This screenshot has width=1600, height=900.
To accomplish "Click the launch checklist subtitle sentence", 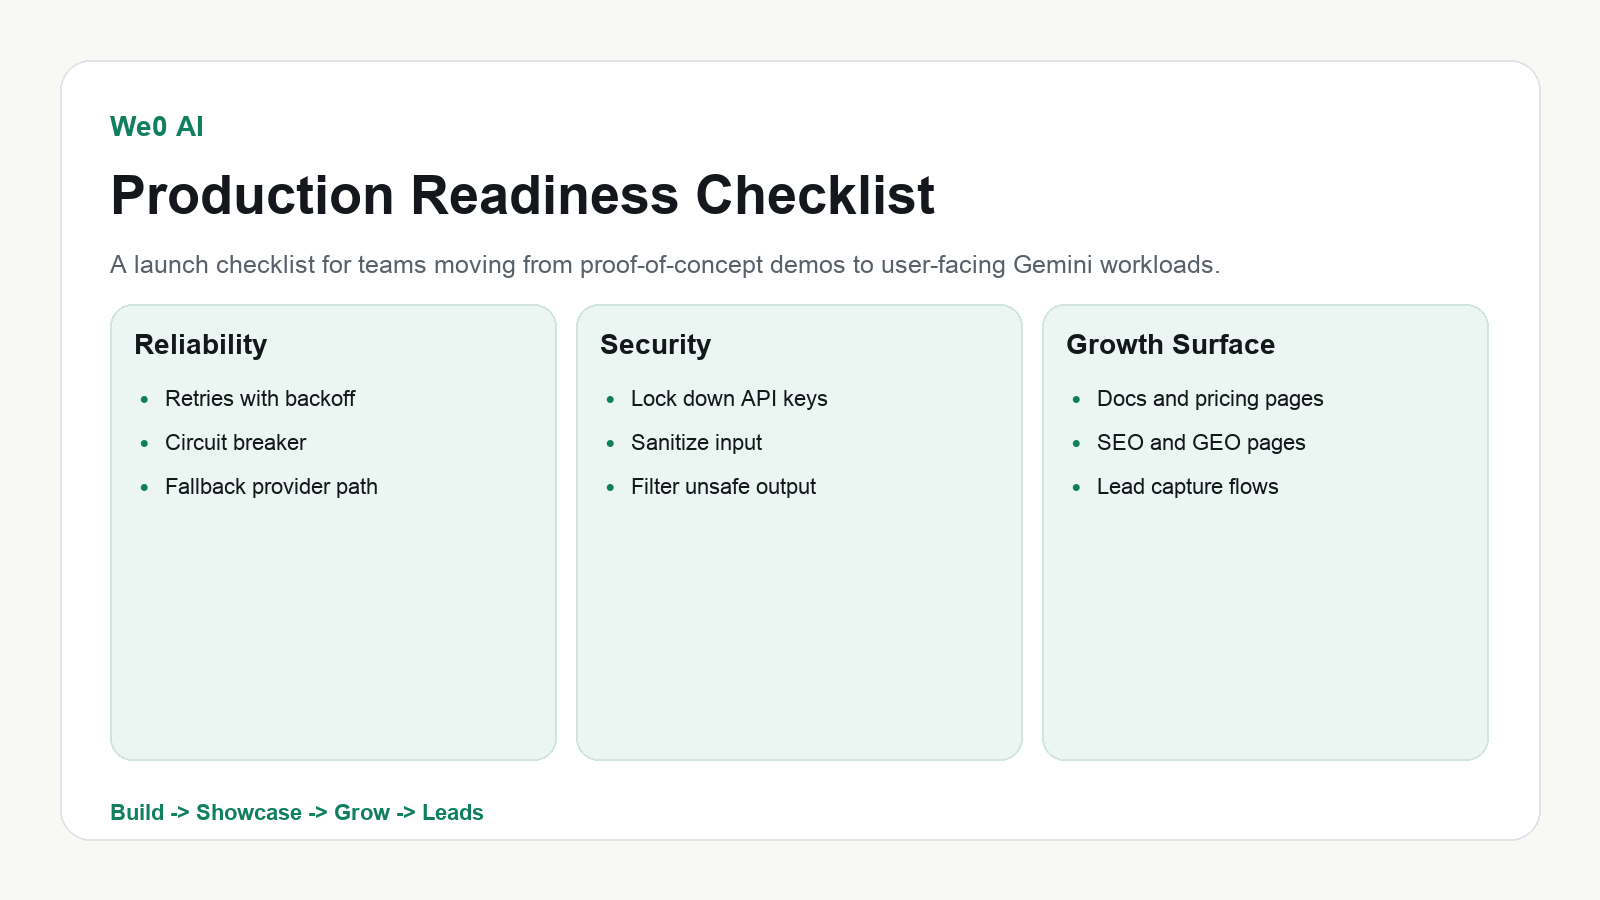I will click(x=665, y=265).
